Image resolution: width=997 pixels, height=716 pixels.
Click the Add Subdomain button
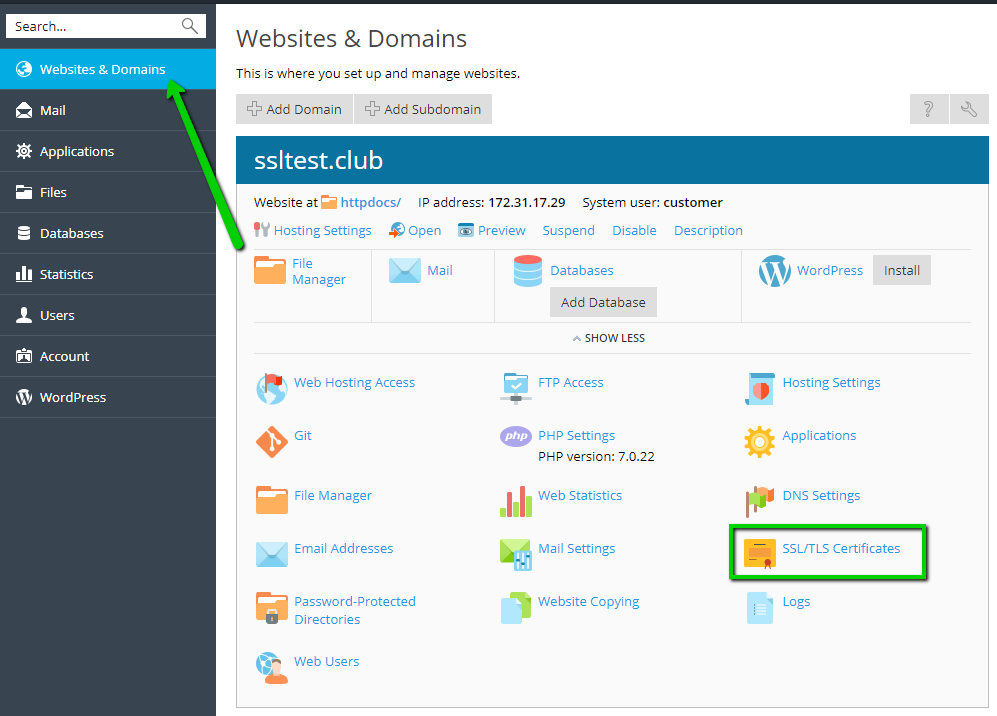pos(423,109)
